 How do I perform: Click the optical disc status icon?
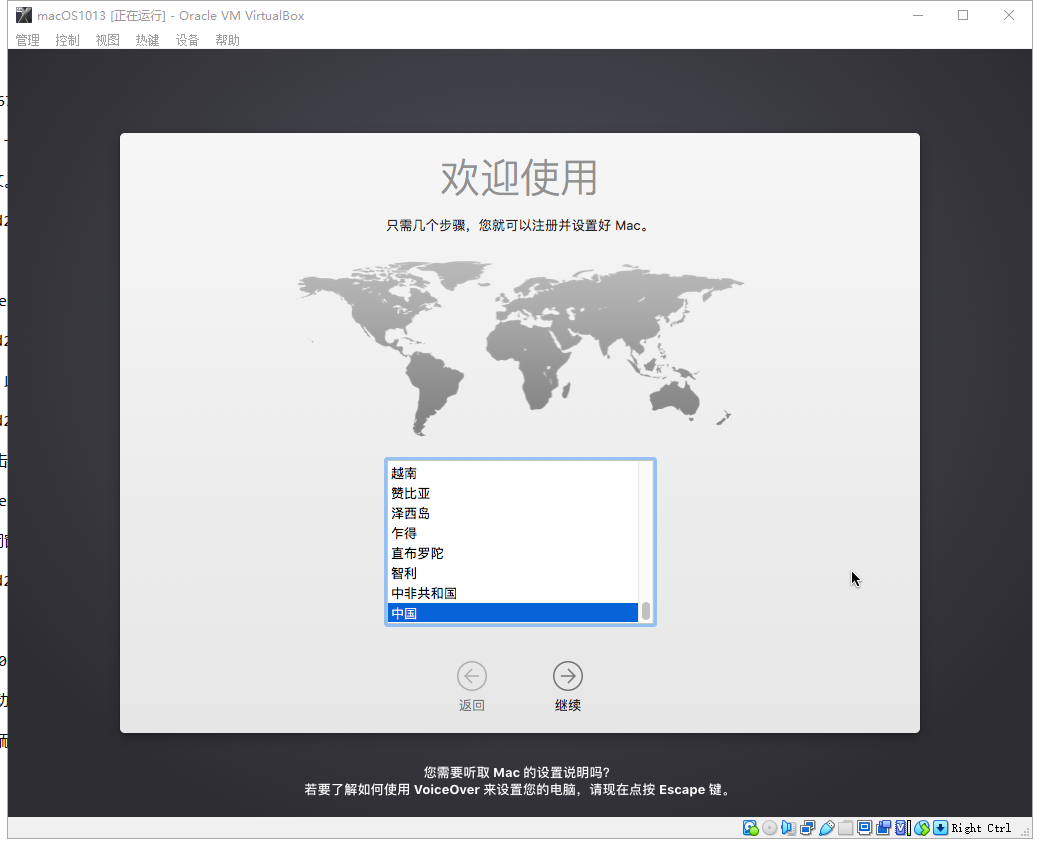[x=769, y=827]
